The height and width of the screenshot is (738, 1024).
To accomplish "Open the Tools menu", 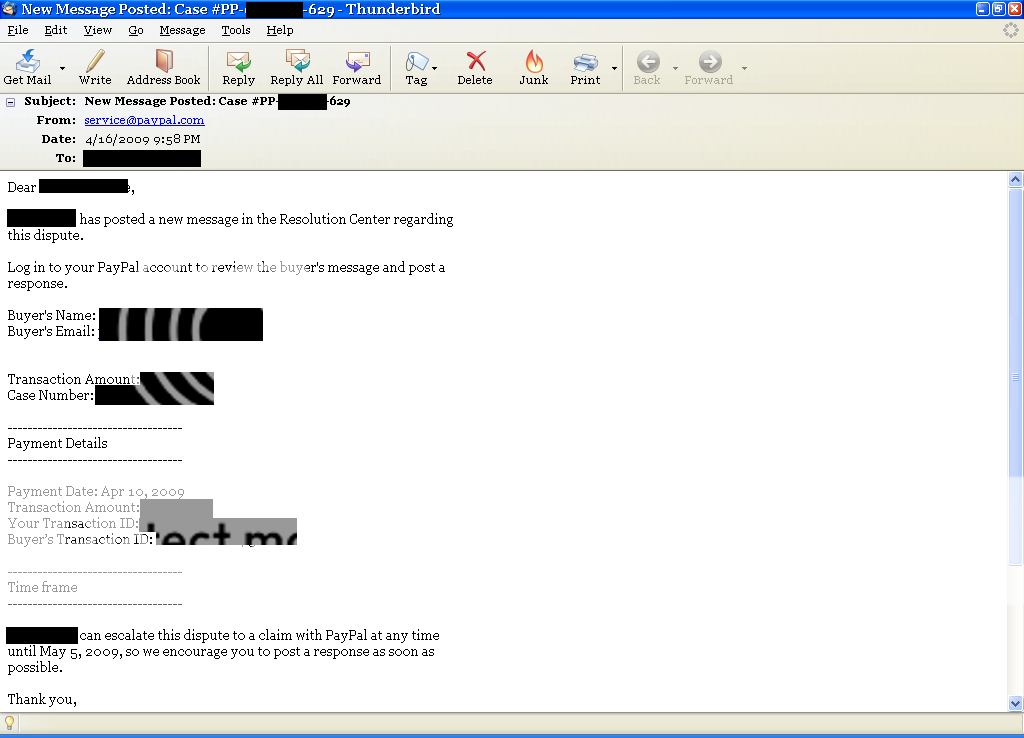I will 236,30.
